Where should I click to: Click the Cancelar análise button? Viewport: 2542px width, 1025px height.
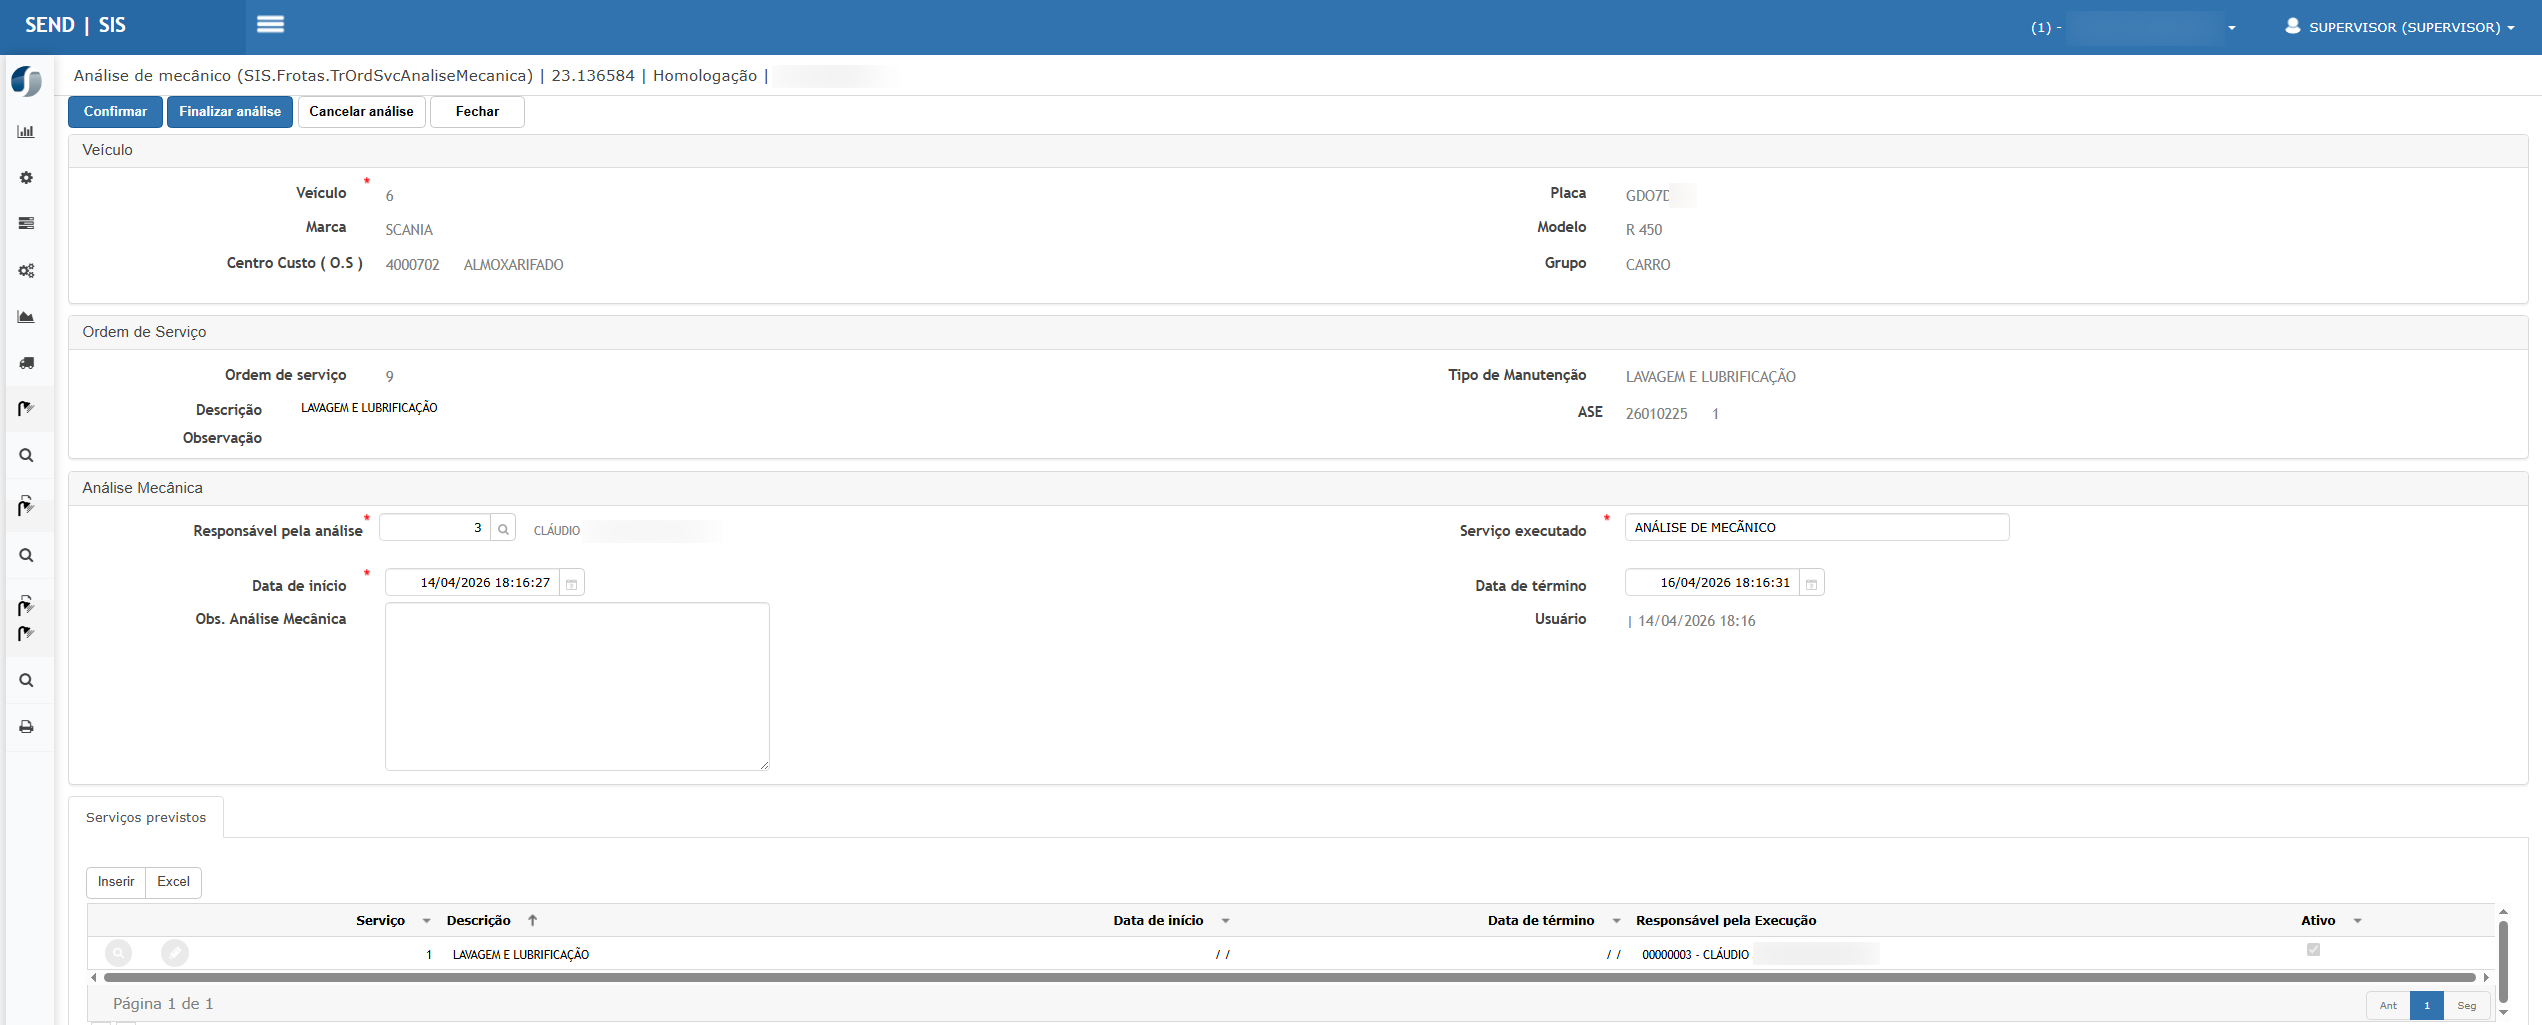tap(361, 112)
